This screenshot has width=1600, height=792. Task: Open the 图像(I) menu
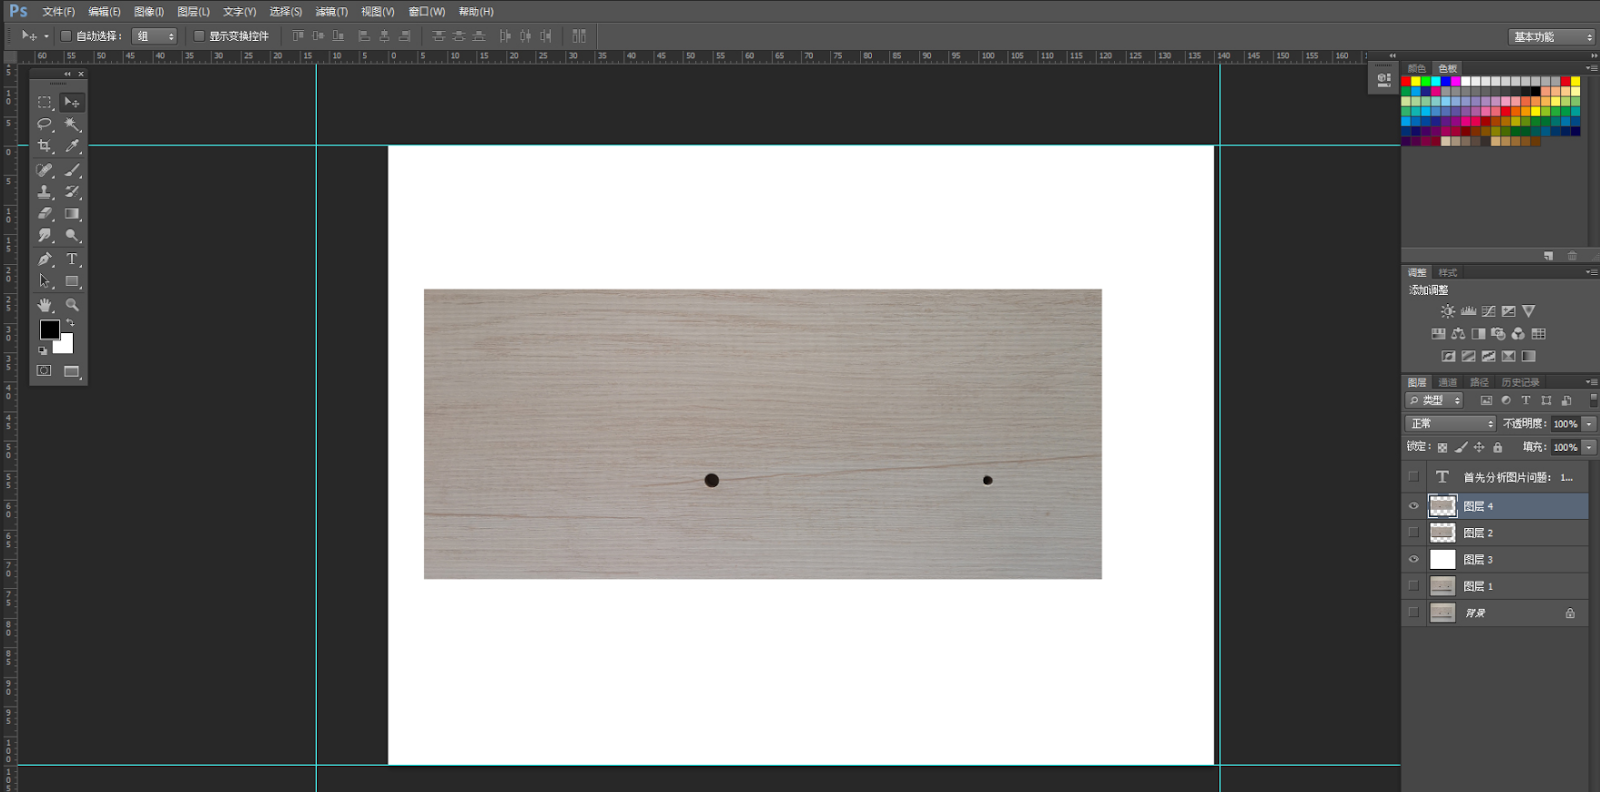click(x=149, y=12)
